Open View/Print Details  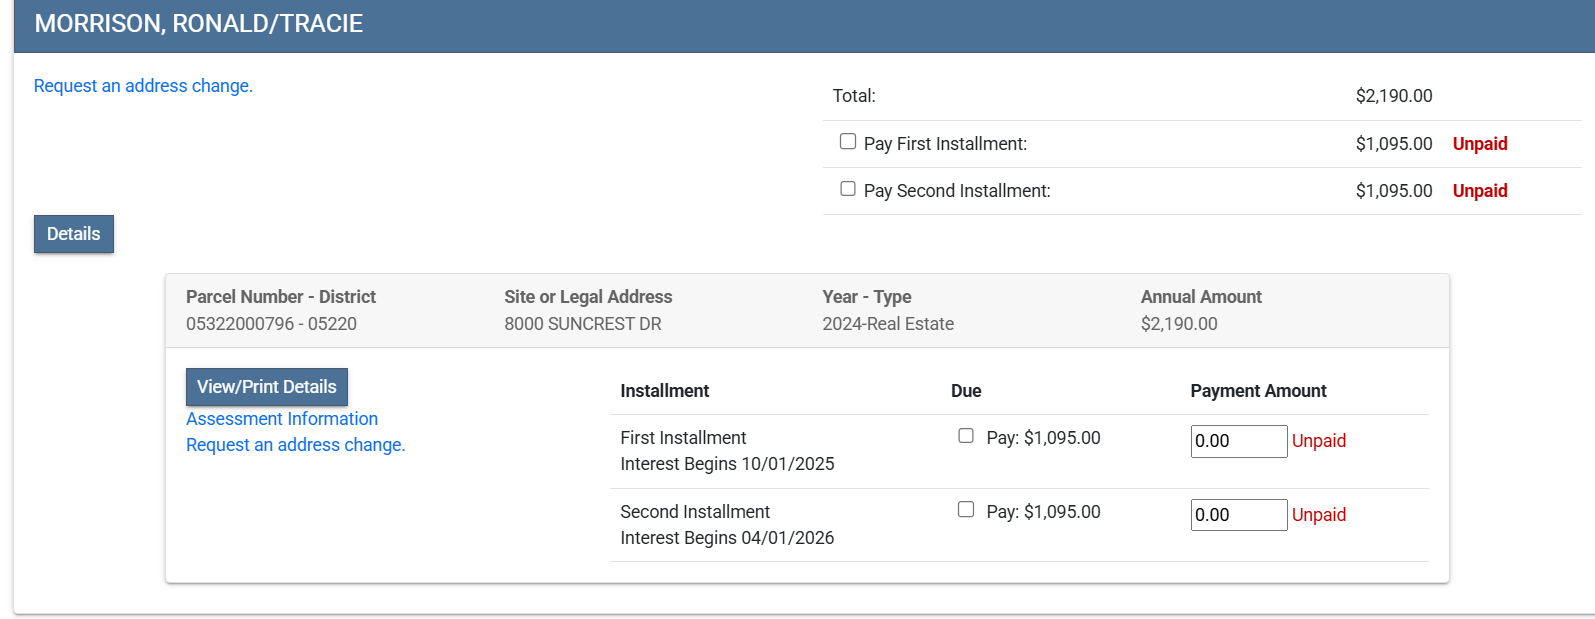tap(267, 387)
